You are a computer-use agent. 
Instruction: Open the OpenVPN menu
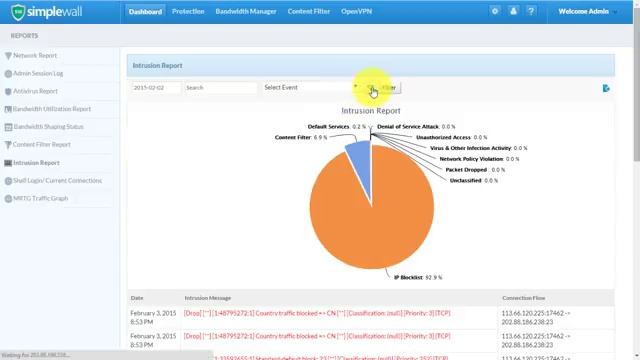356,11
